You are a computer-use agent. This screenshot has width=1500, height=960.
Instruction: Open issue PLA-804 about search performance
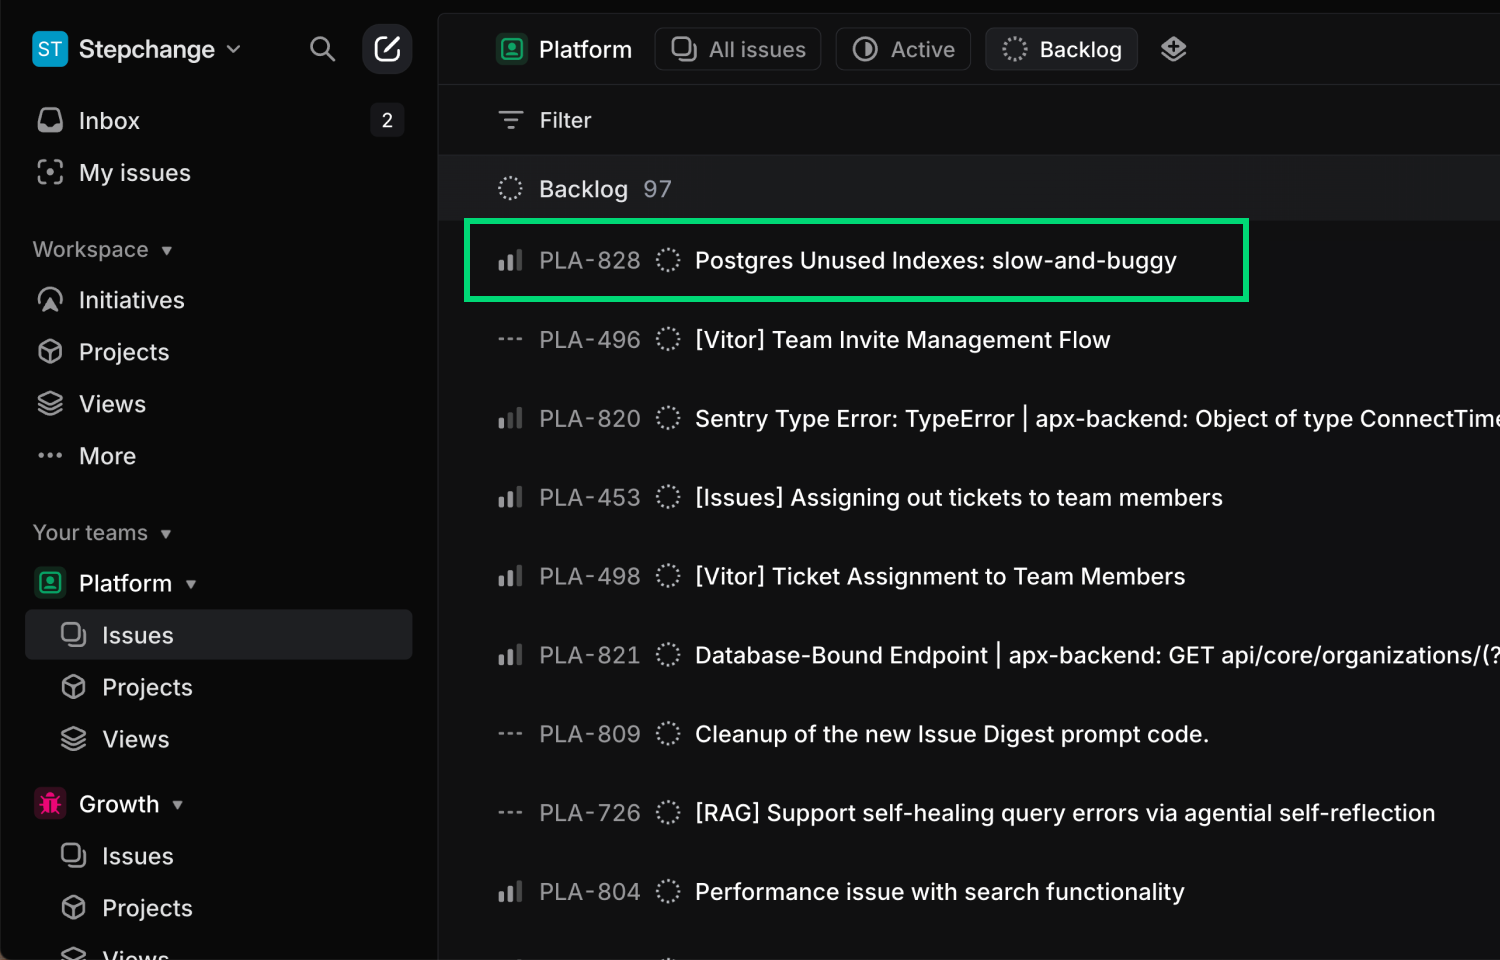pyautogui.click(x=939, y=891)
